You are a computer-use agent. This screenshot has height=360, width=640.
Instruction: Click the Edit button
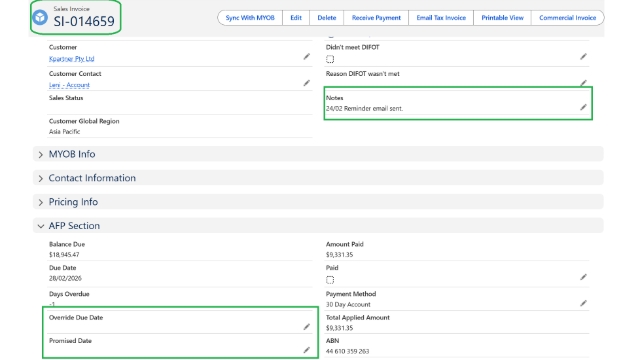[x=296, y=18]
